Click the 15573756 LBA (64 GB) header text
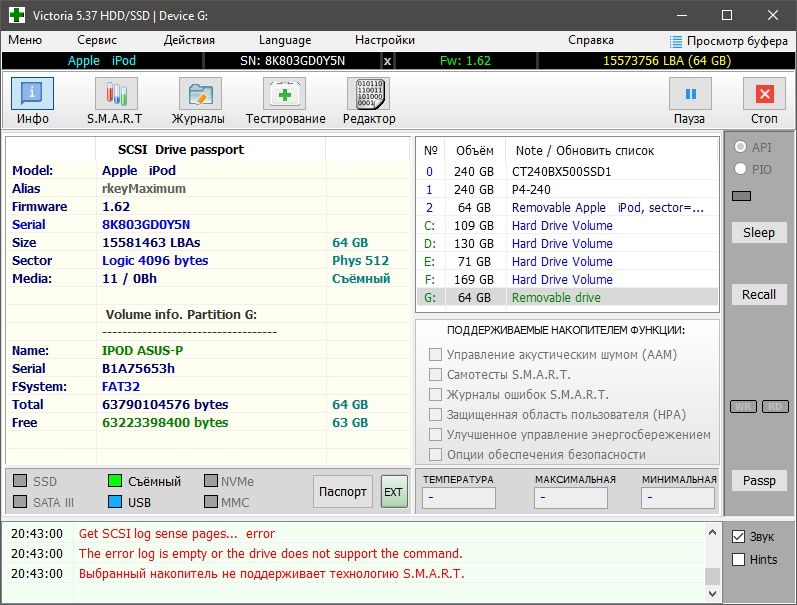The width and height of the screenshot is (797, 605). [x=667, y=61]
